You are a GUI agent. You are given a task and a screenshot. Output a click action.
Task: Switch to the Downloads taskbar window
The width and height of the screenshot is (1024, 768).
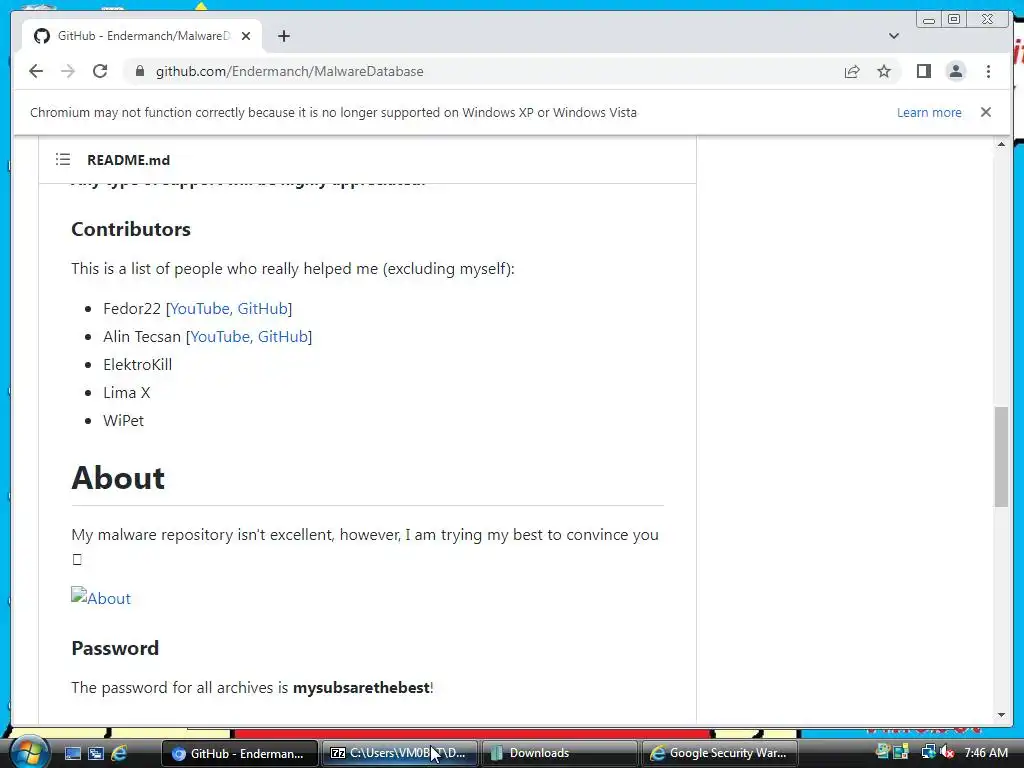click(x=560, y=753)
